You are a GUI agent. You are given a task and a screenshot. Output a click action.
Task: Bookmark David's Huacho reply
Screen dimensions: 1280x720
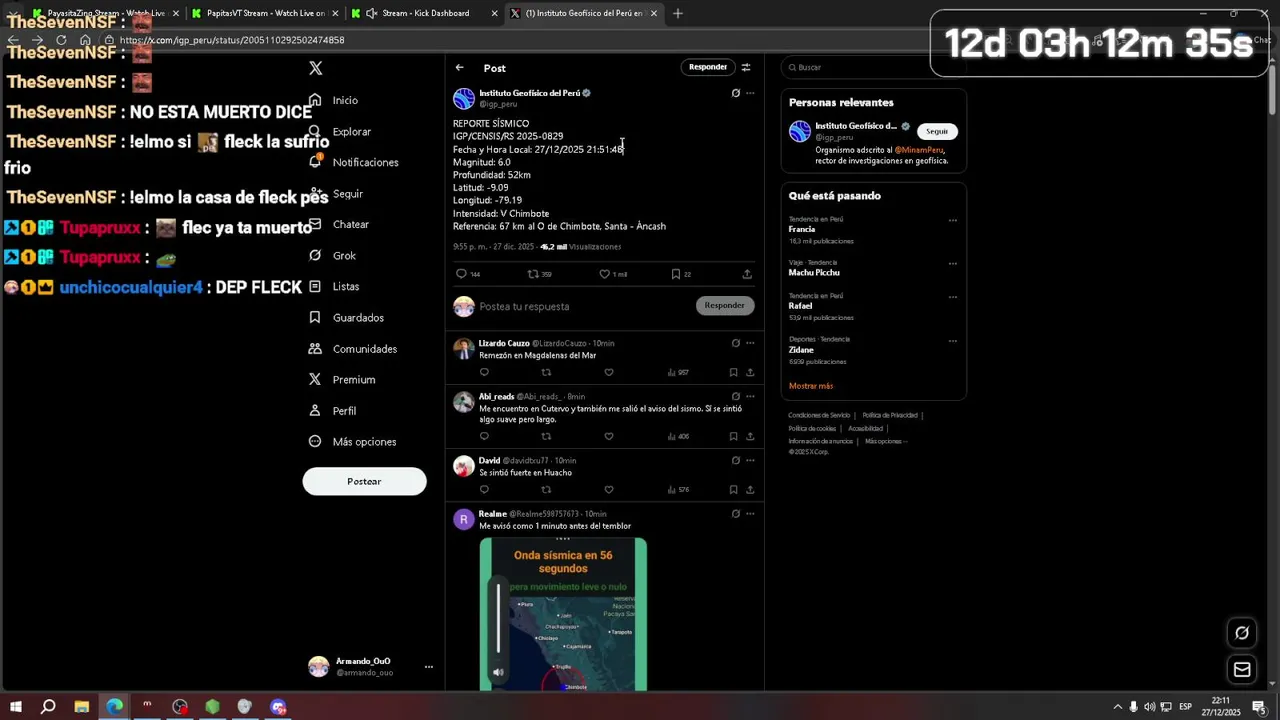click(x=733, y=489)
